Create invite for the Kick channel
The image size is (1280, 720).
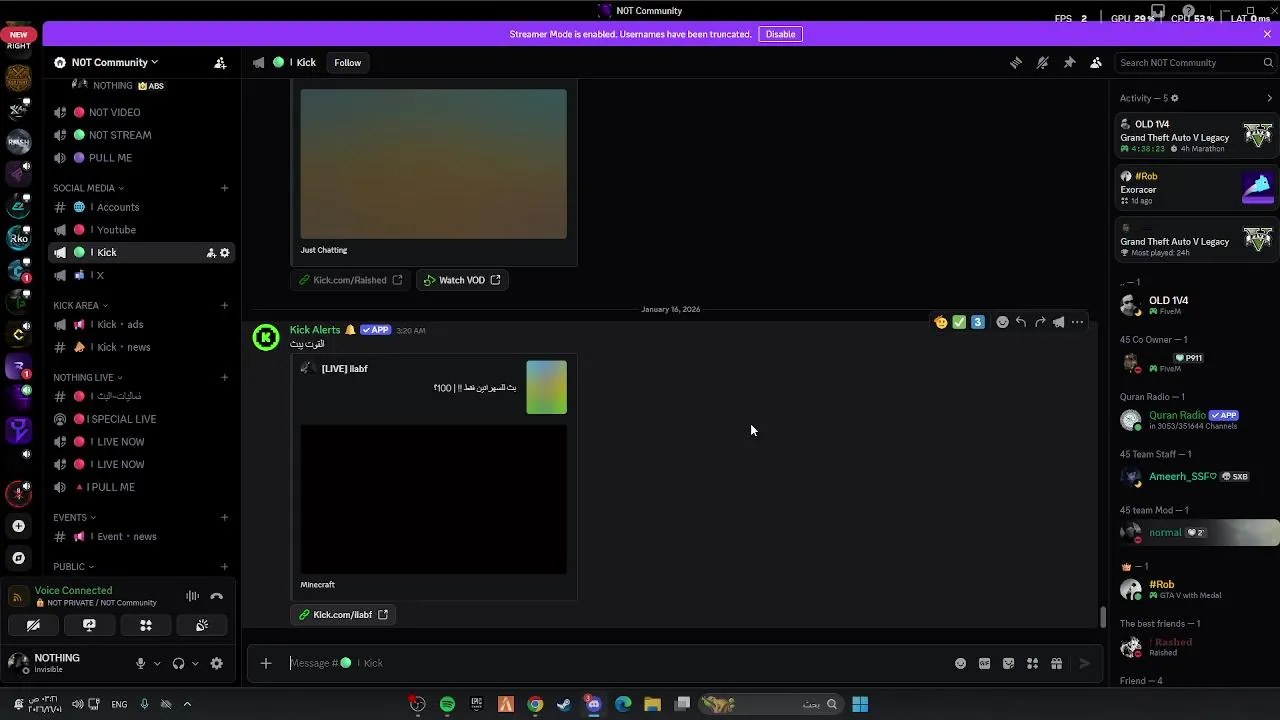click(210, 253)
